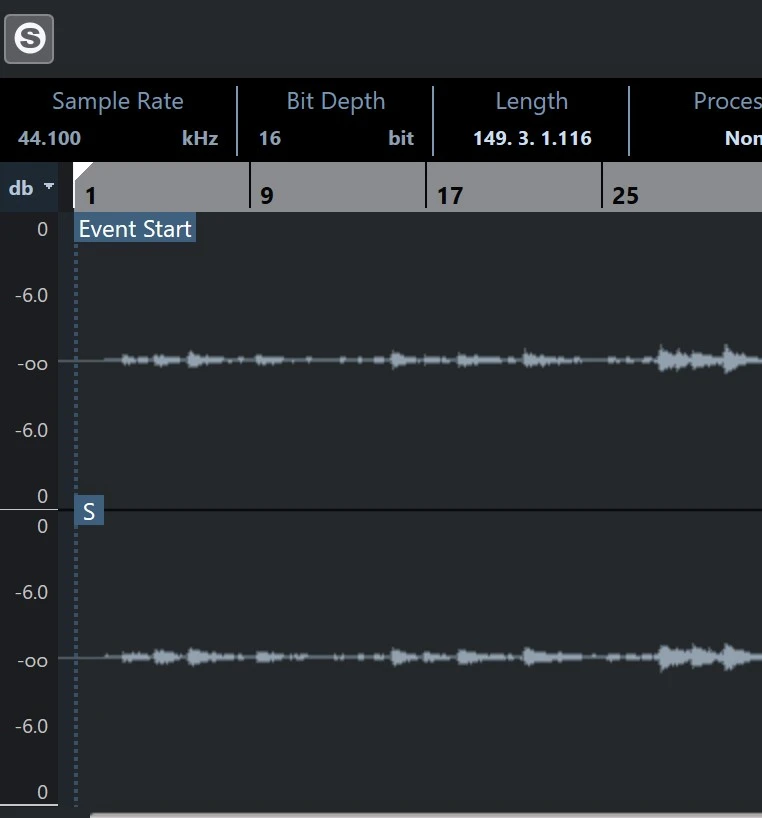This screenshot has width=762, height=818.
Task: Click the upper channel waveform
Action: click(400, 359)
